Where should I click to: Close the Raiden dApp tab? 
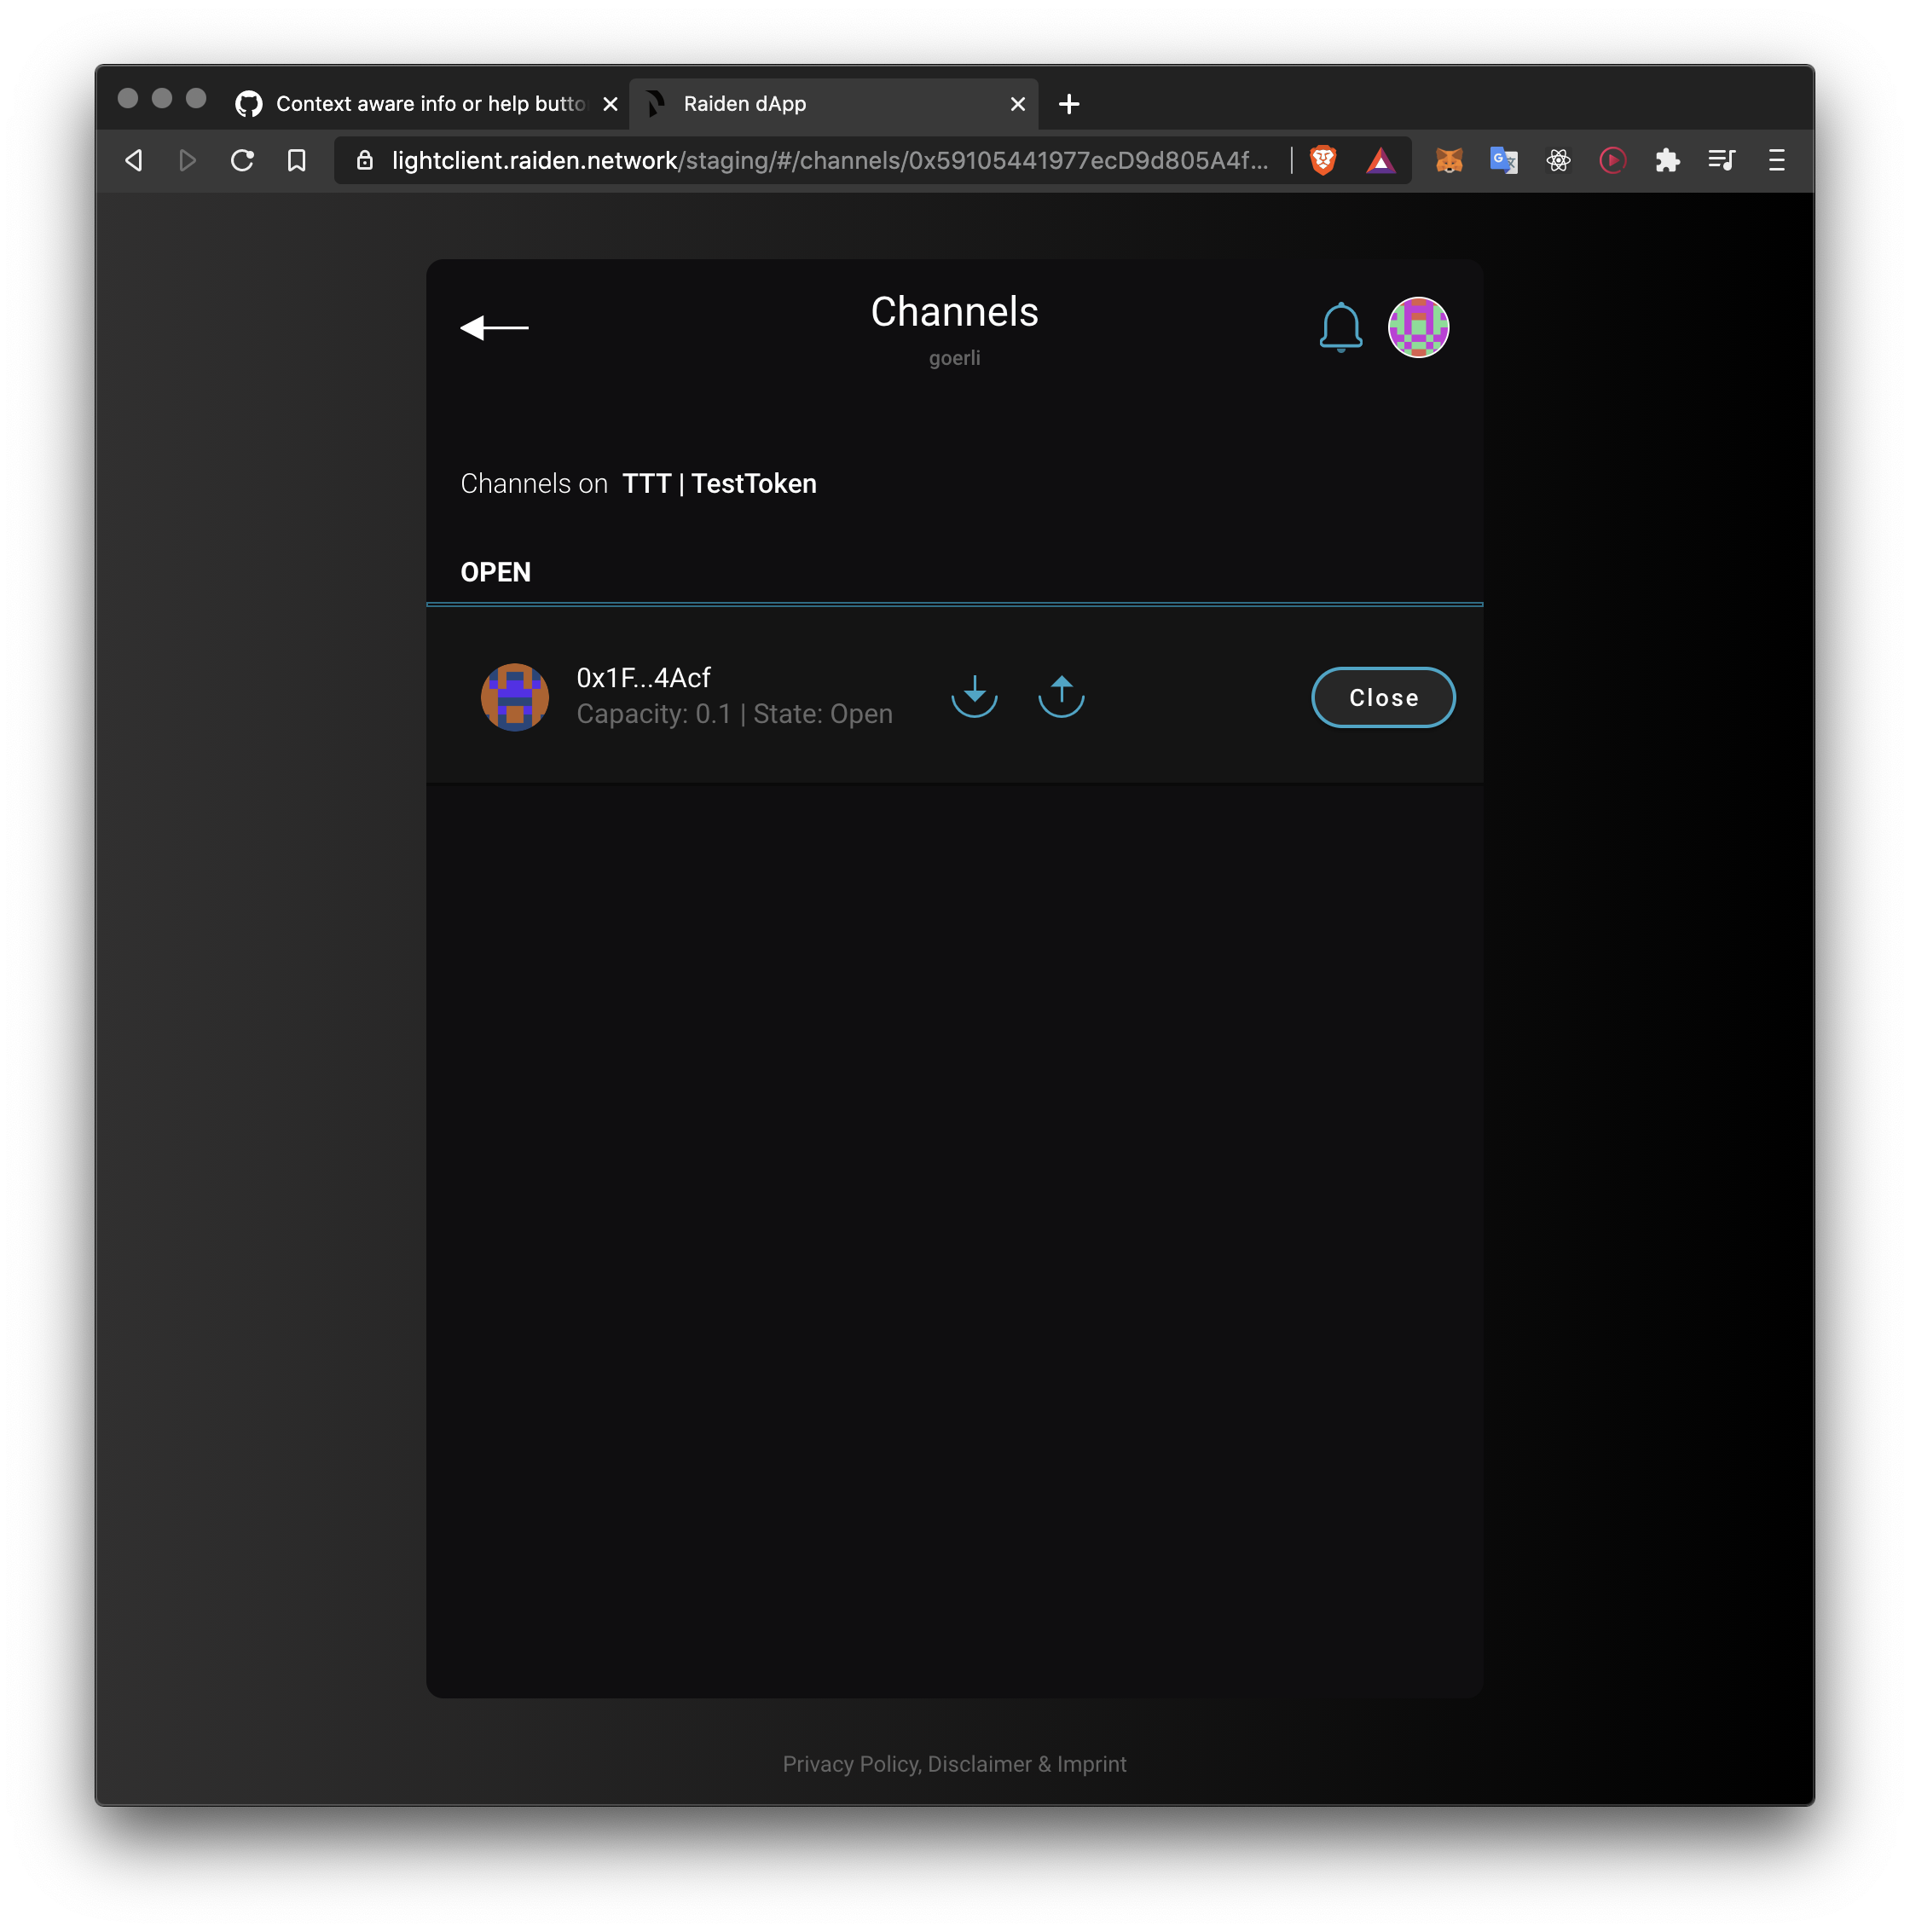pyautogui.click(x=1017, y=104)
